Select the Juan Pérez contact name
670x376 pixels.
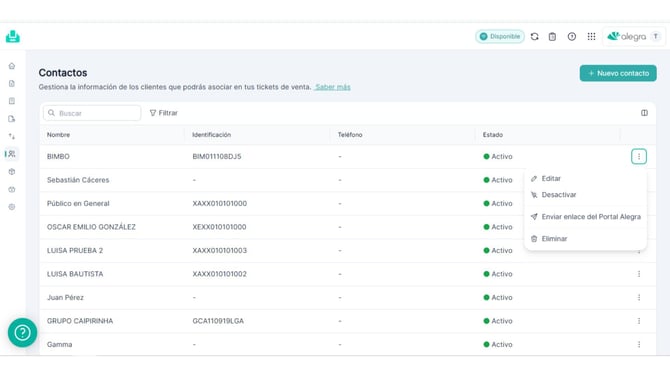coord(65,297)
